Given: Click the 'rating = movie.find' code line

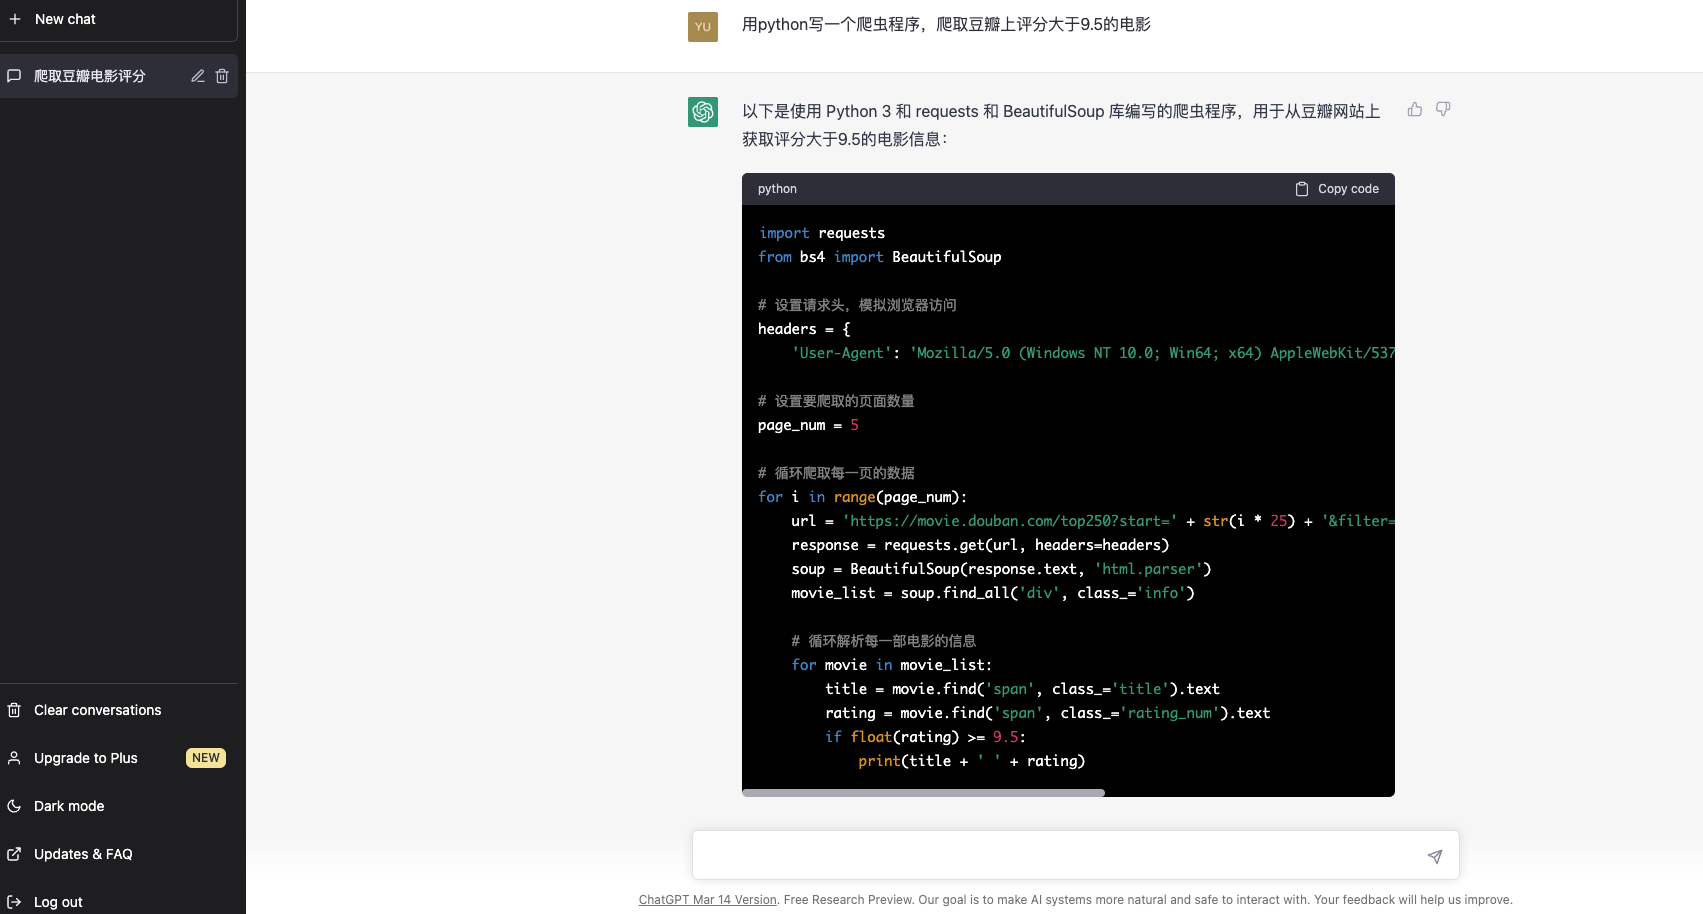Looking at the screenshot, I should point(1047,713).
